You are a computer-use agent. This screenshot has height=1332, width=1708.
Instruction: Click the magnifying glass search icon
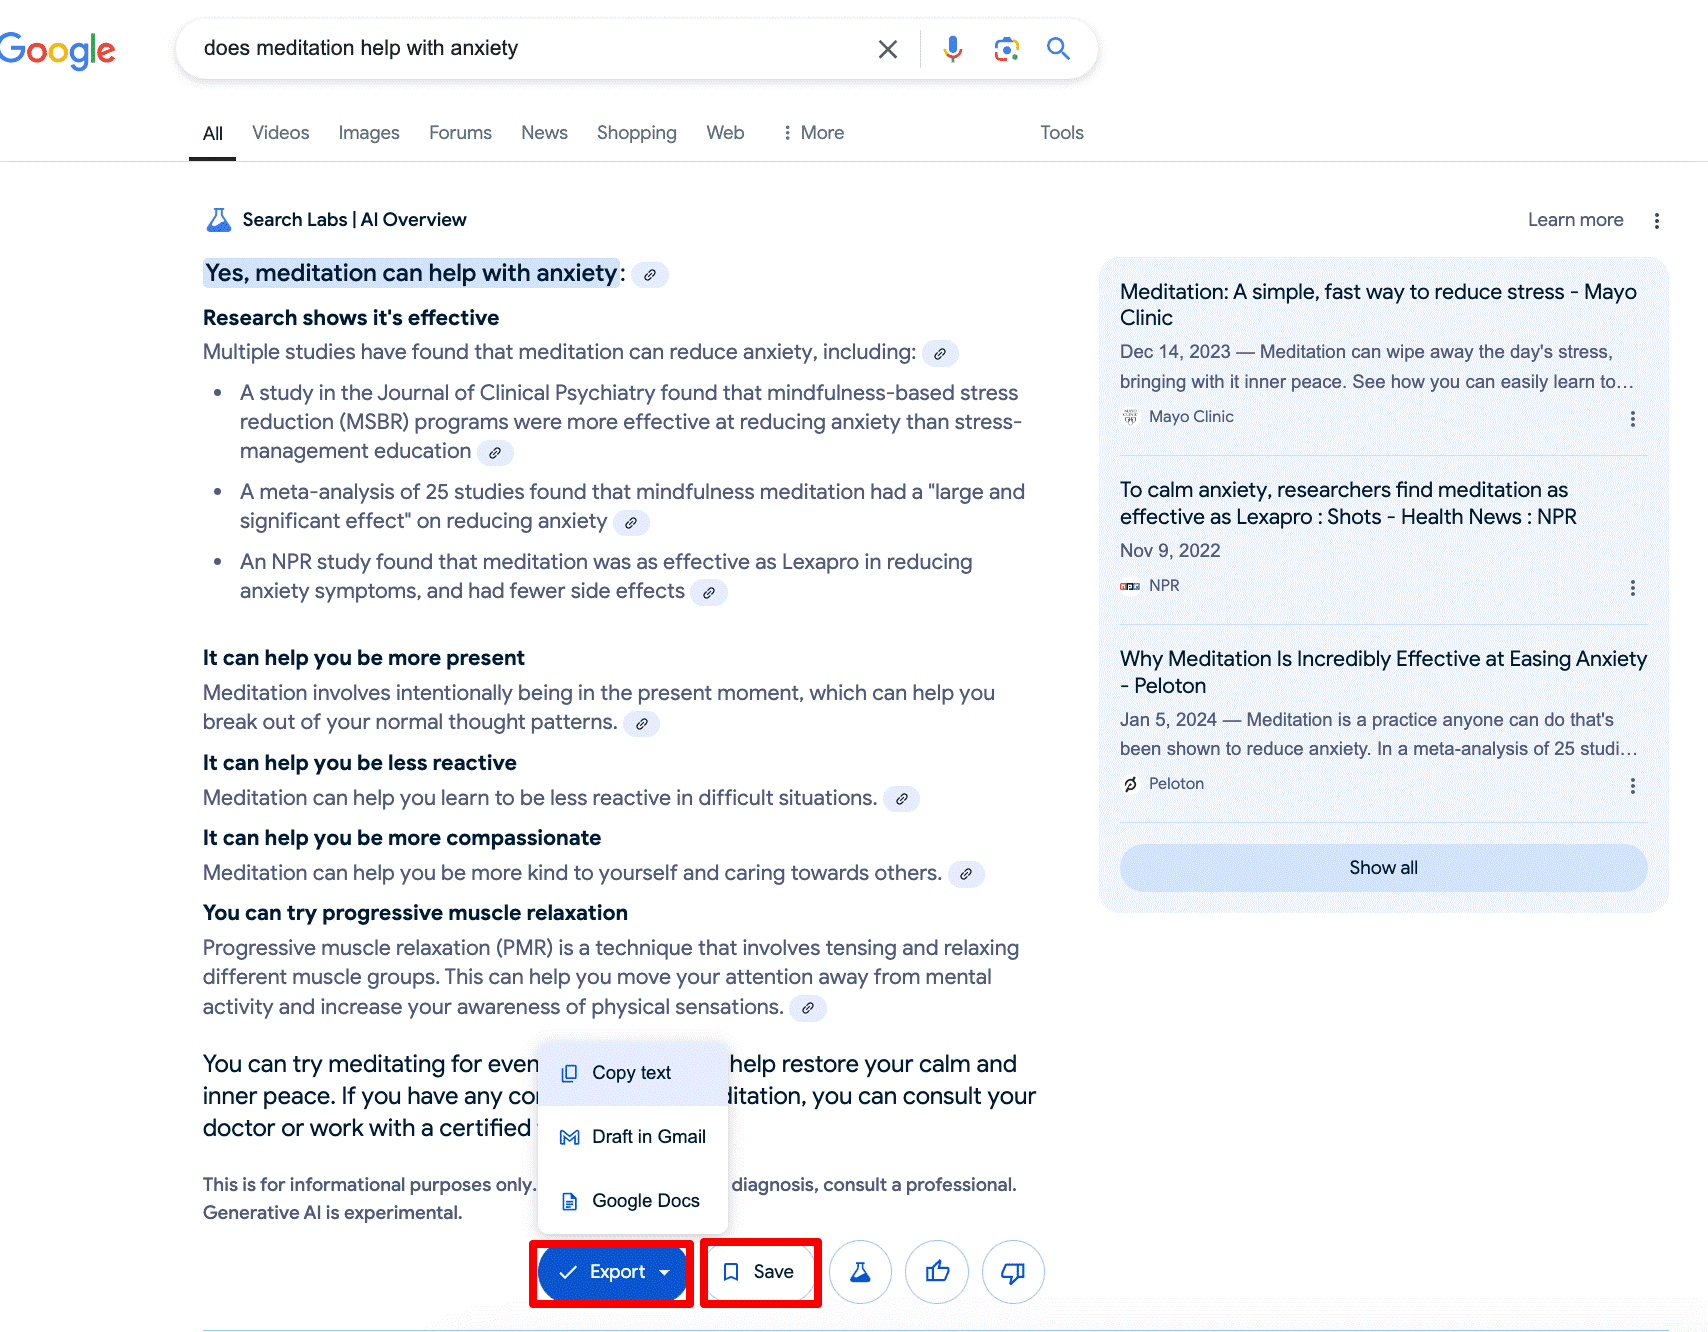coord(1058,48)
